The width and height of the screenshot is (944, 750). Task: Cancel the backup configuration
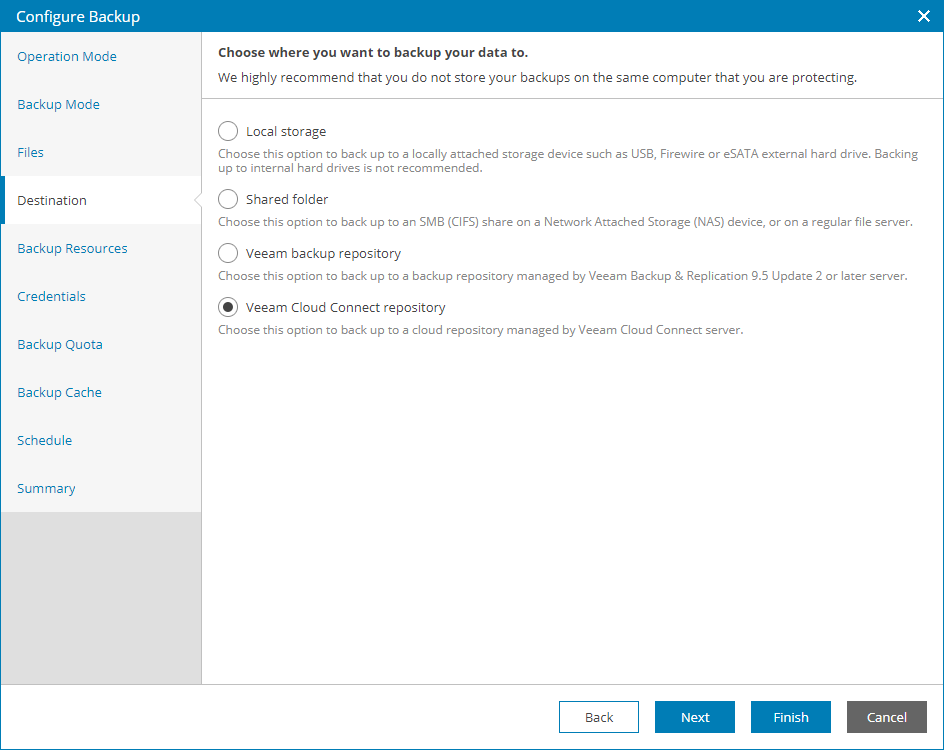887,717
